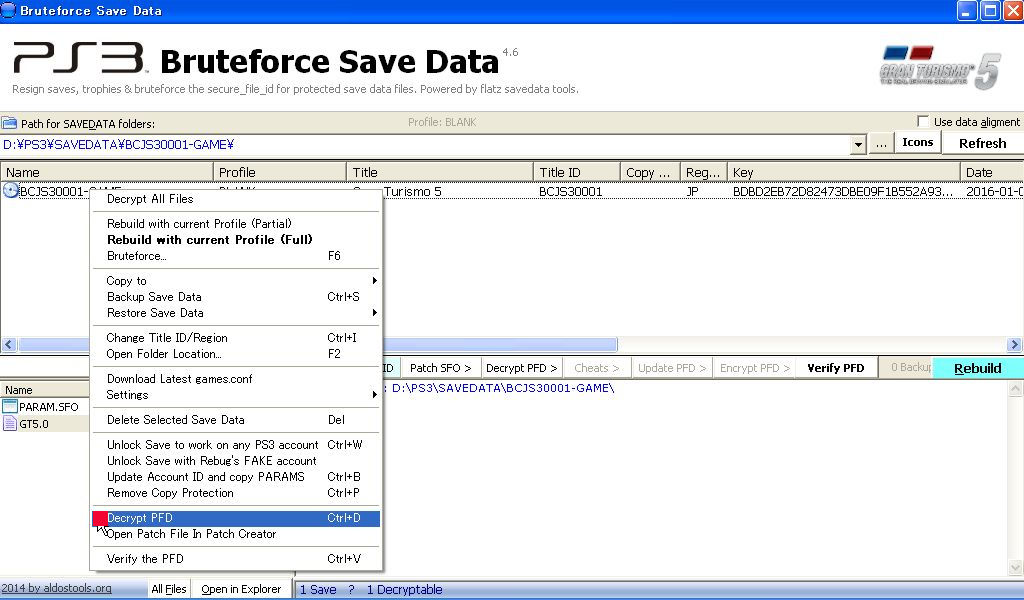Click the Bruteforce application icon in titlebar
The height and width of the screenshot is (600, 1024).
[10, 10]
